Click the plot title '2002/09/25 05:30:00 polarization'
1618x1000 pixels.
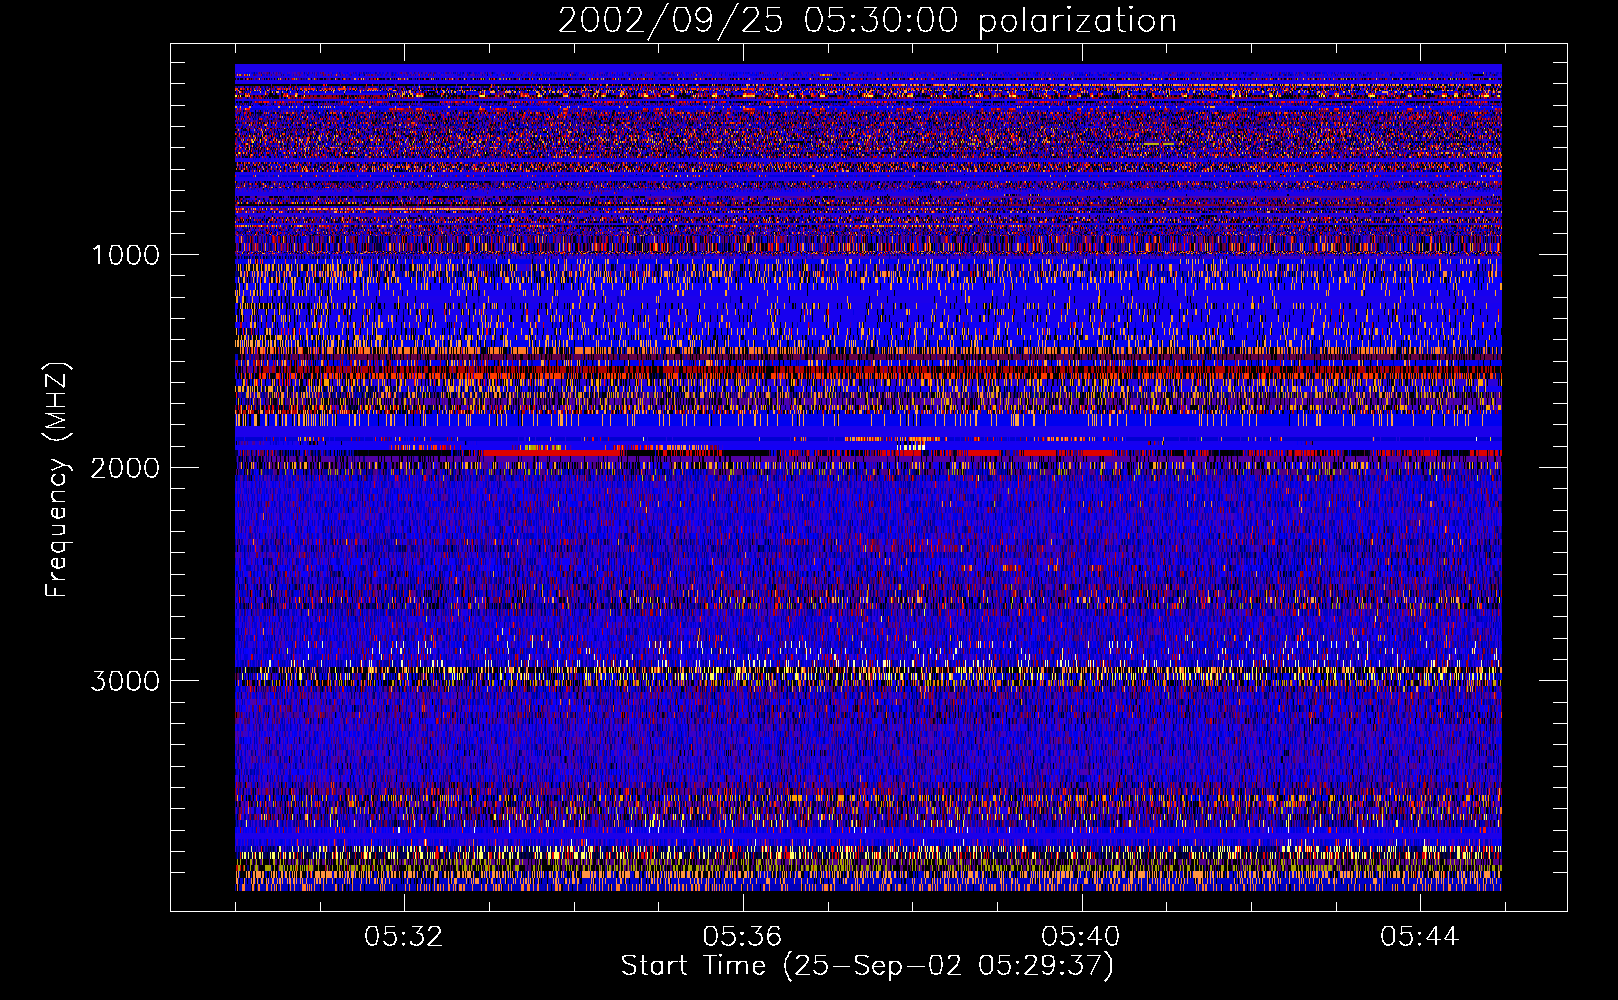pyautogui.click(x=867, y=21)
